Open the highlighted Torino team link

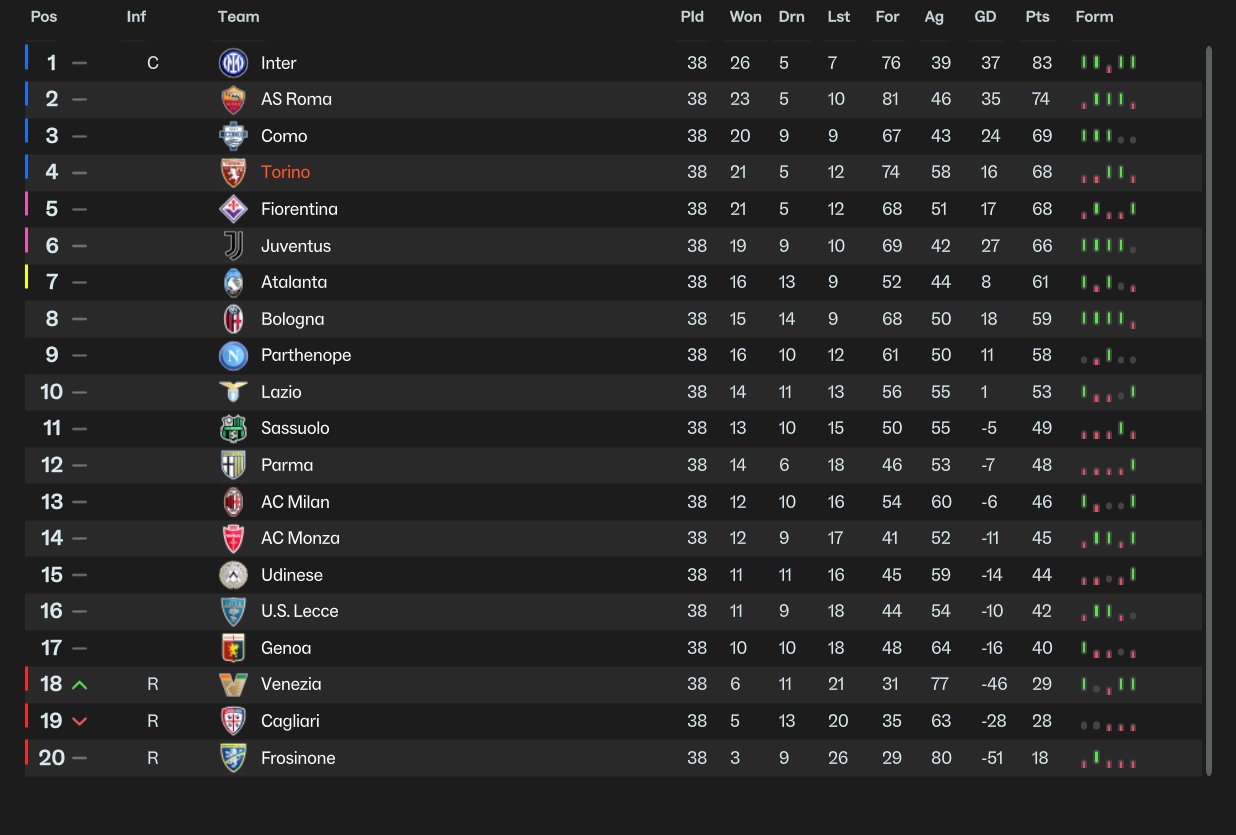[285, 172]
